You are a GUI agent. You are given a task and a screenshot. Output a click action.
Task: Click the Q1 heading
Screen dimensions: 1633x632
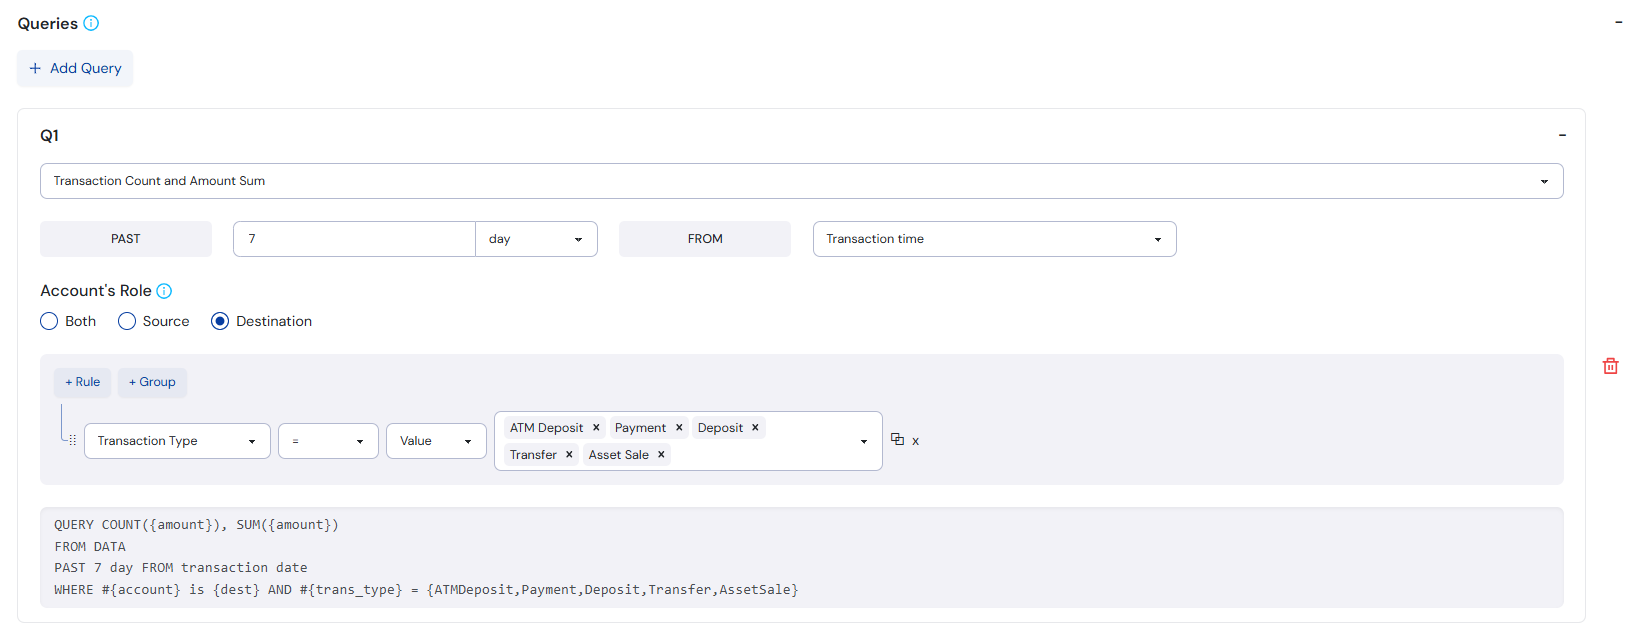49,135
